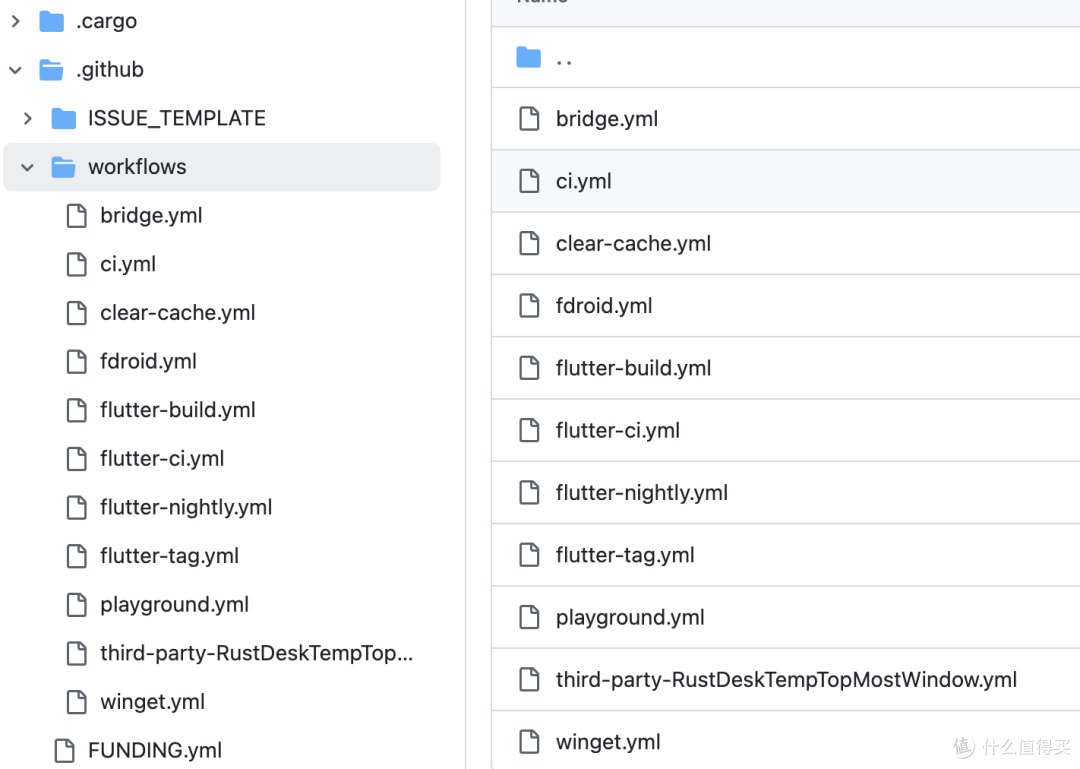The width and height of the screenshot is (1080, 769).
Task: Click the workflows folder icon
Action: point(62,167)
